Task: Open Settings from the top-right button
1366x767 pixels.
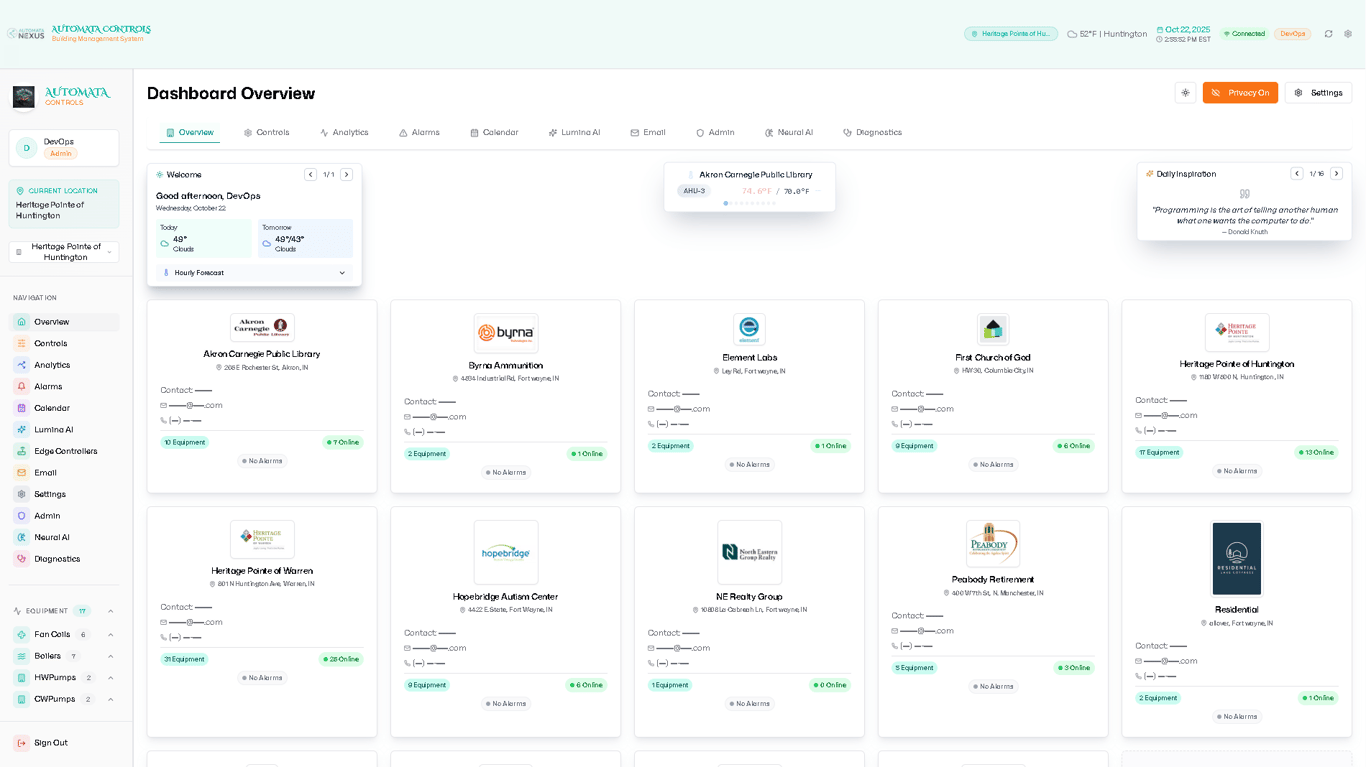Action: click(1319, 92)
